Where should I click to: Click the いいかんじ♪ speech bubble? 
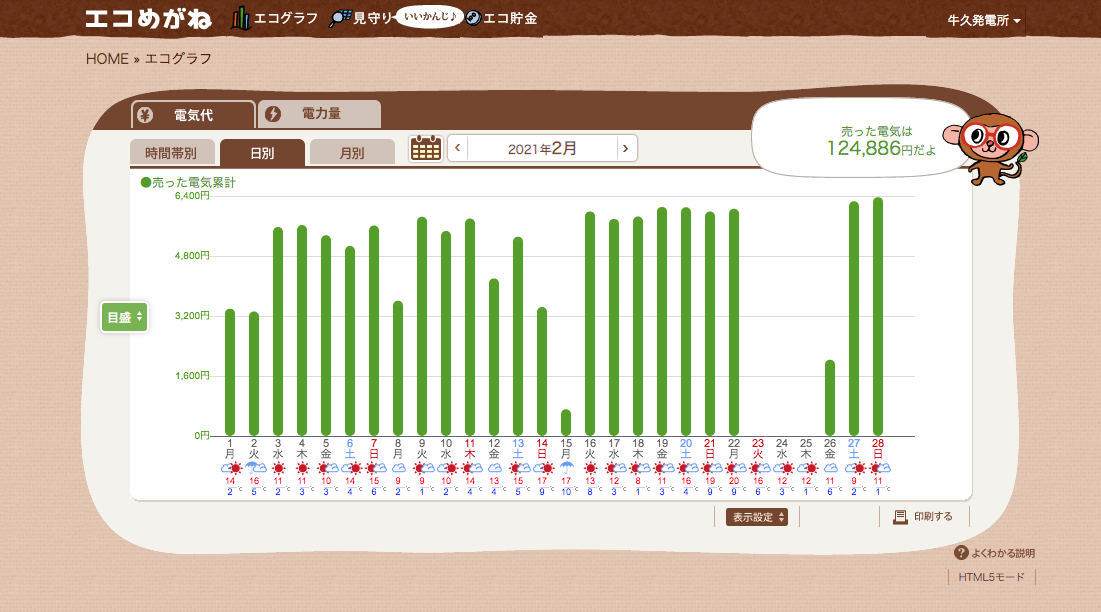[x=430, y=16]
